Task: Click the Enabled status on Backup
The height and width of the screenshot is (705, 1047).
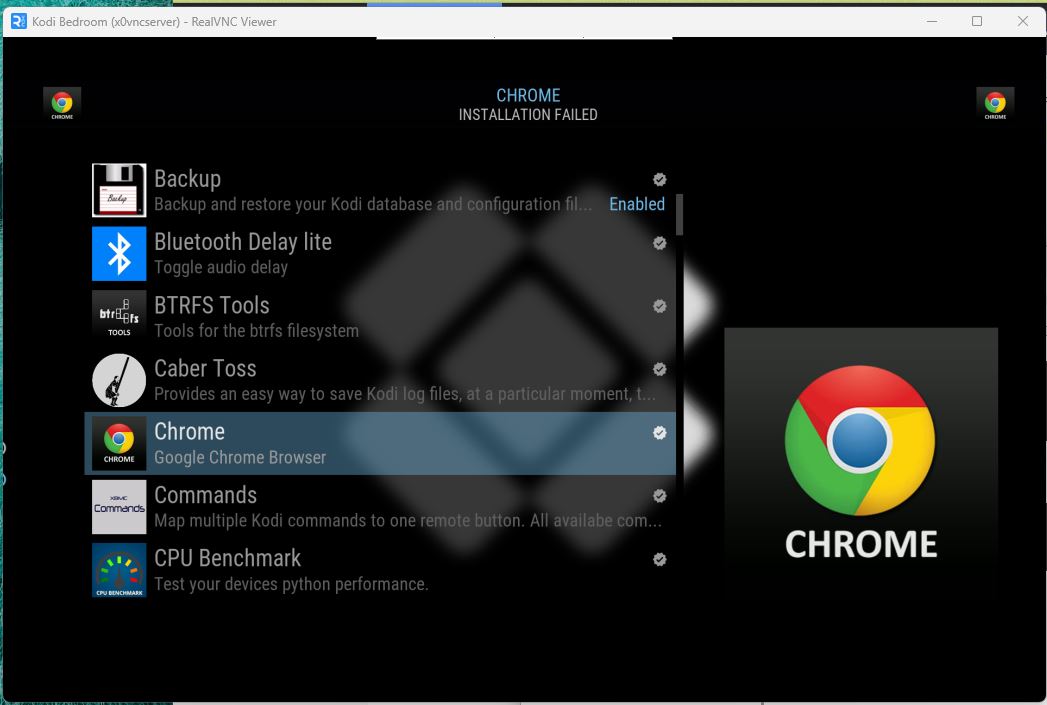Action: click(637, 204)
